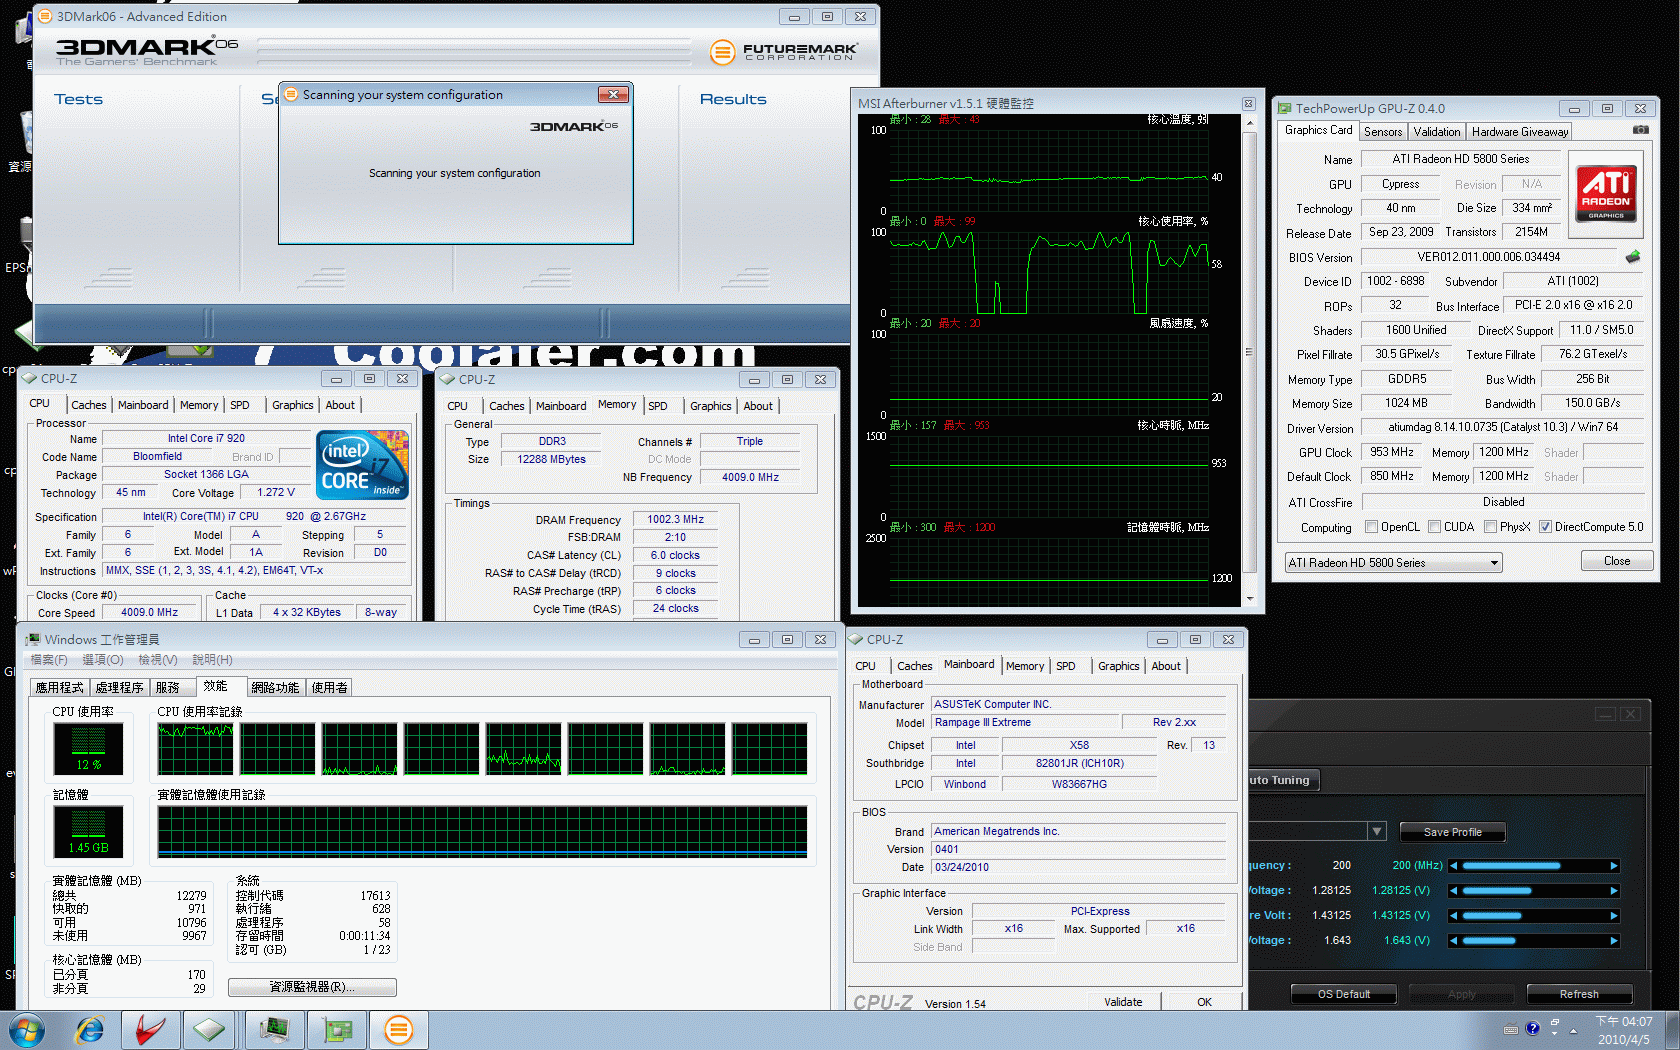
Task: Click Afterburner scrollbar up arrow
Action: 1249,124
